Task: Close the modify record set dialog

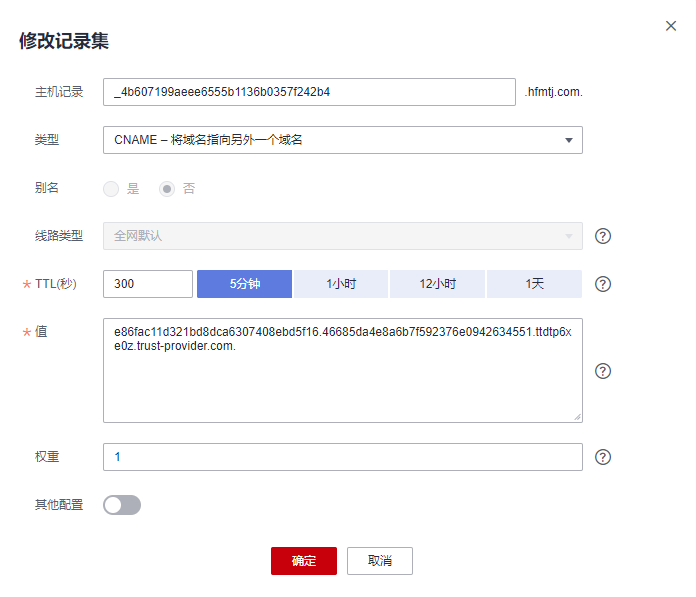Action: [x=671, y=26]
